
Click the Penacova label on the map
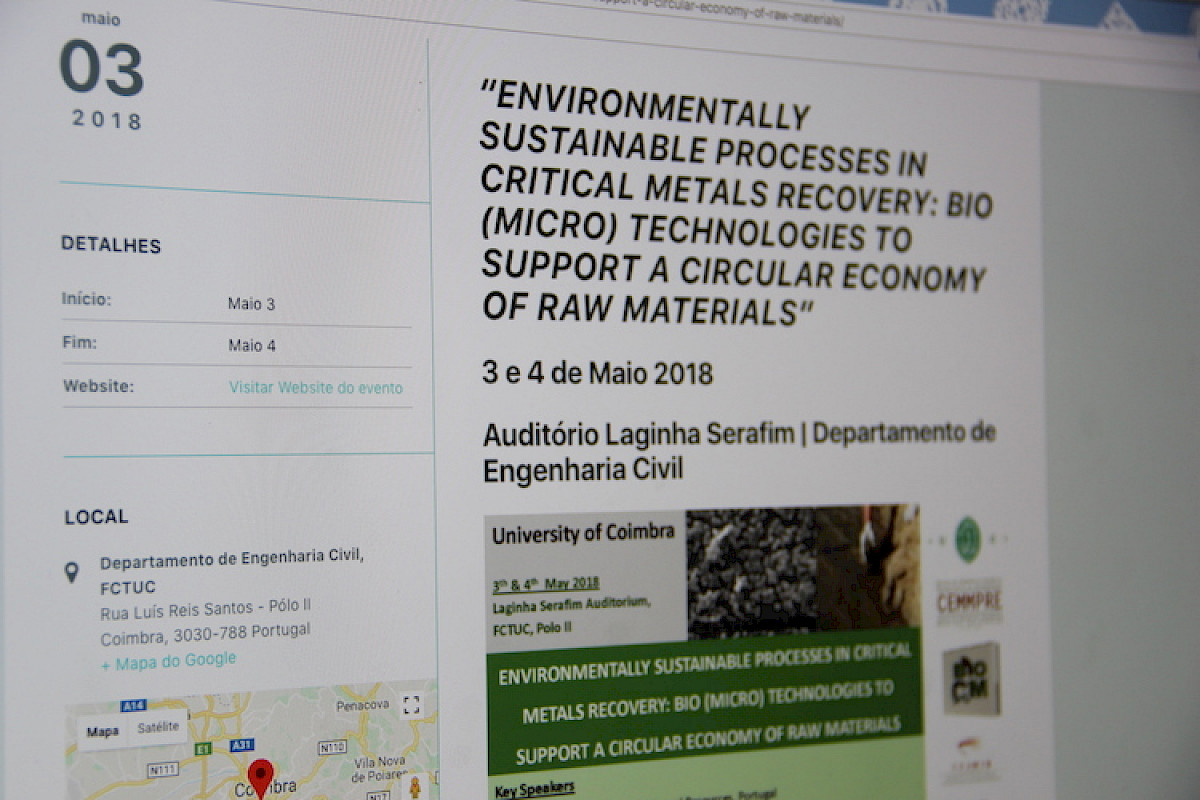pos(362,705)
